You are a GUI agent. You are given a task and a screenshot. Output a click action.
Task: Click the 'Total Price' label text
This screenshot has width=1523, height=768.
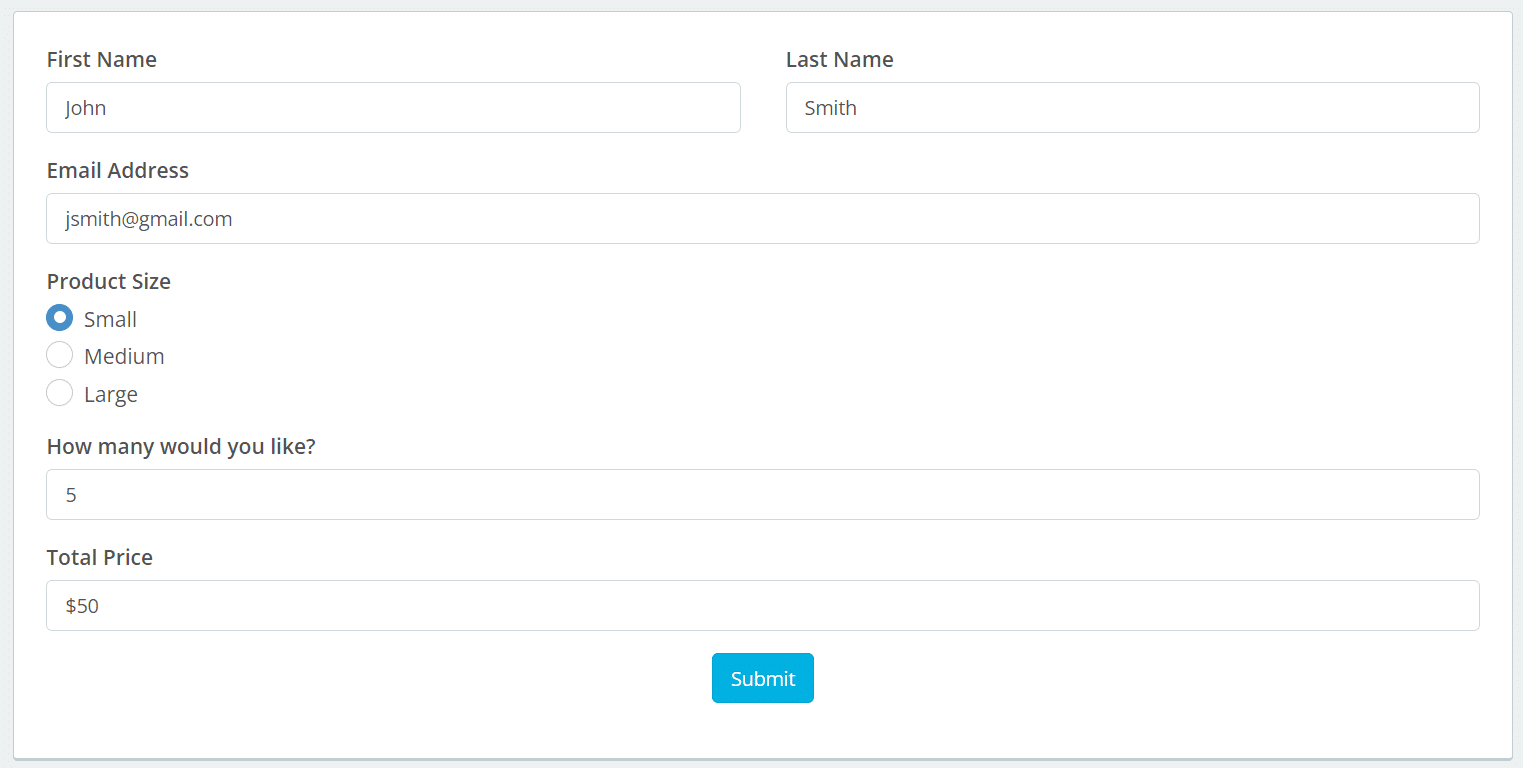[100, 557]
